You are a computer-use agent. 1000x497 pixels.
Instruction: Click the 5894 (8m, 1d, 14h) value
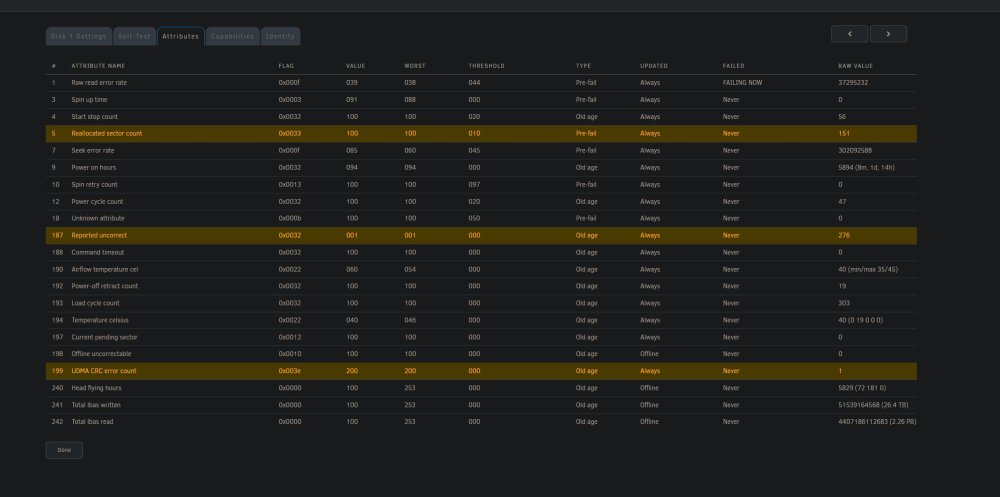(867, 167)
